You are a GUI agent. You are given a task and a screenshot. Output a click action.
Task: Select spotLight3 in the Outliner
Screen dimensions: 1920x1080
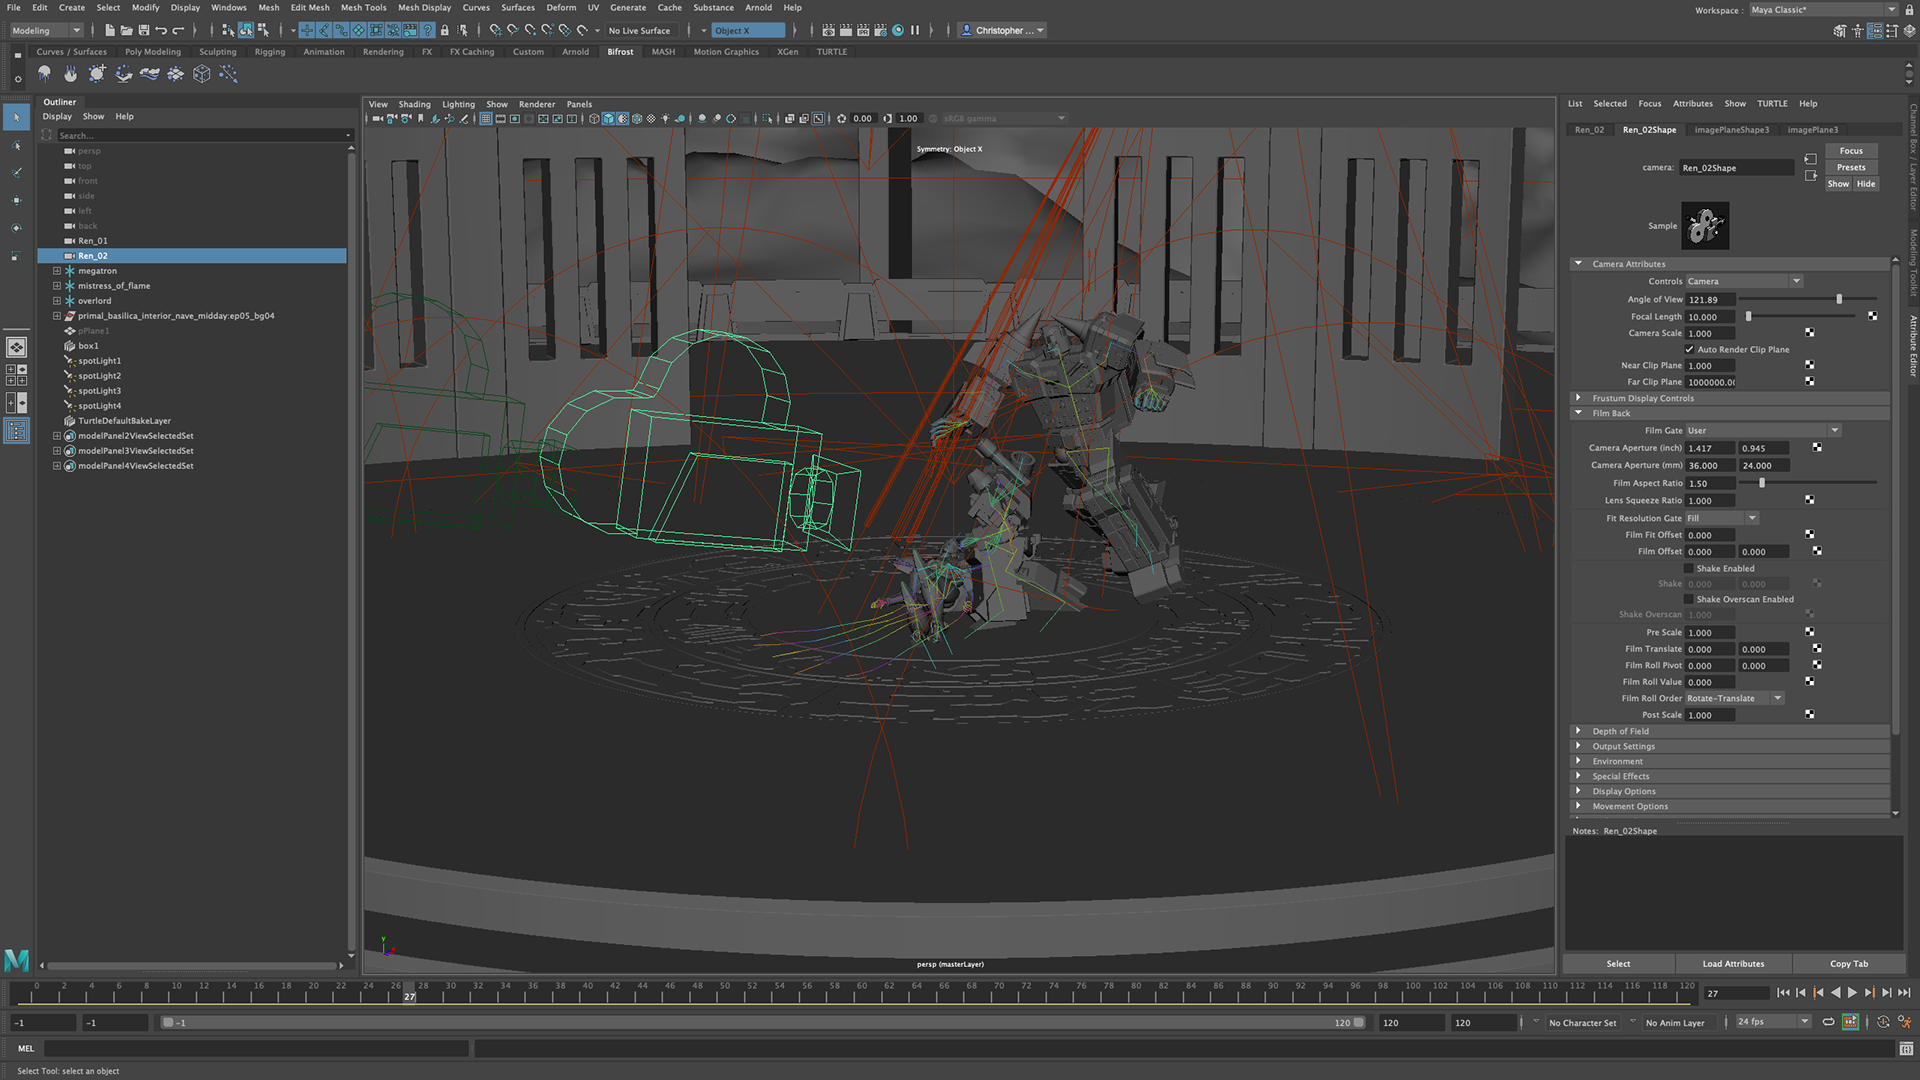[99, 391]
